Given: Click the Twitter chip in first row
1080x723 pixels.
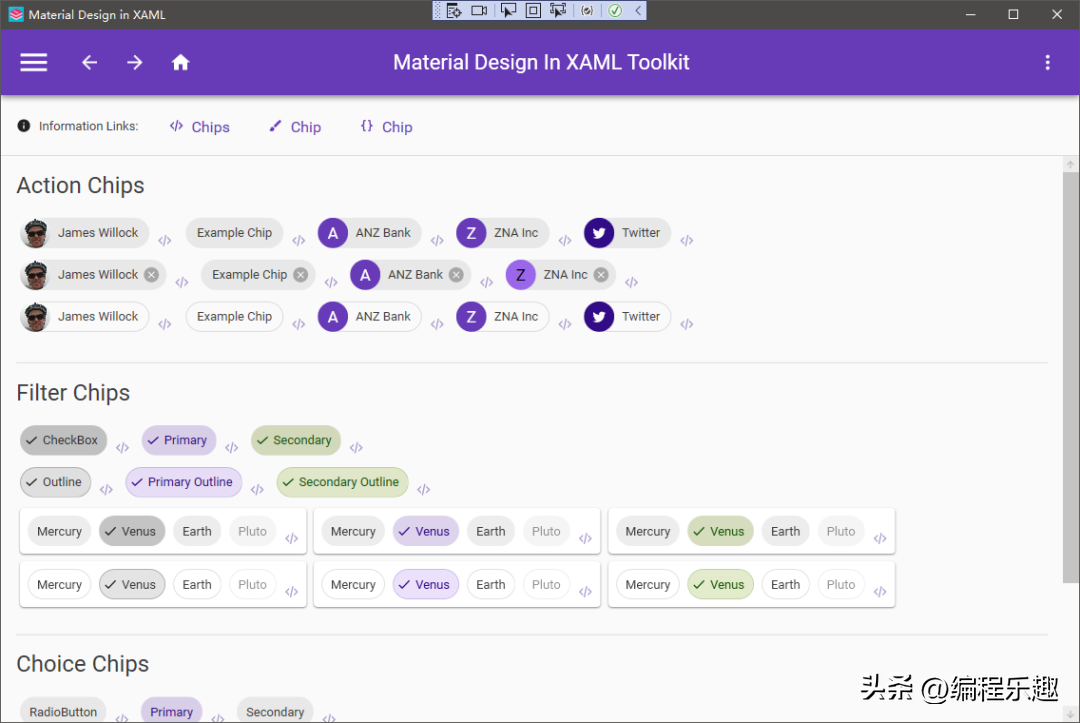Looking at the screenshot, I should (627, 233).
